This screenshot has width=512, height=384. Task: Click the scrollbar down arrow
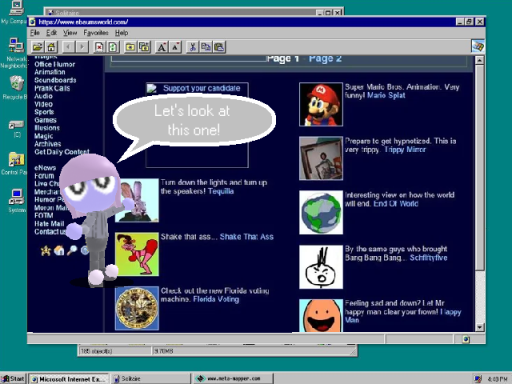coord(479,327)
